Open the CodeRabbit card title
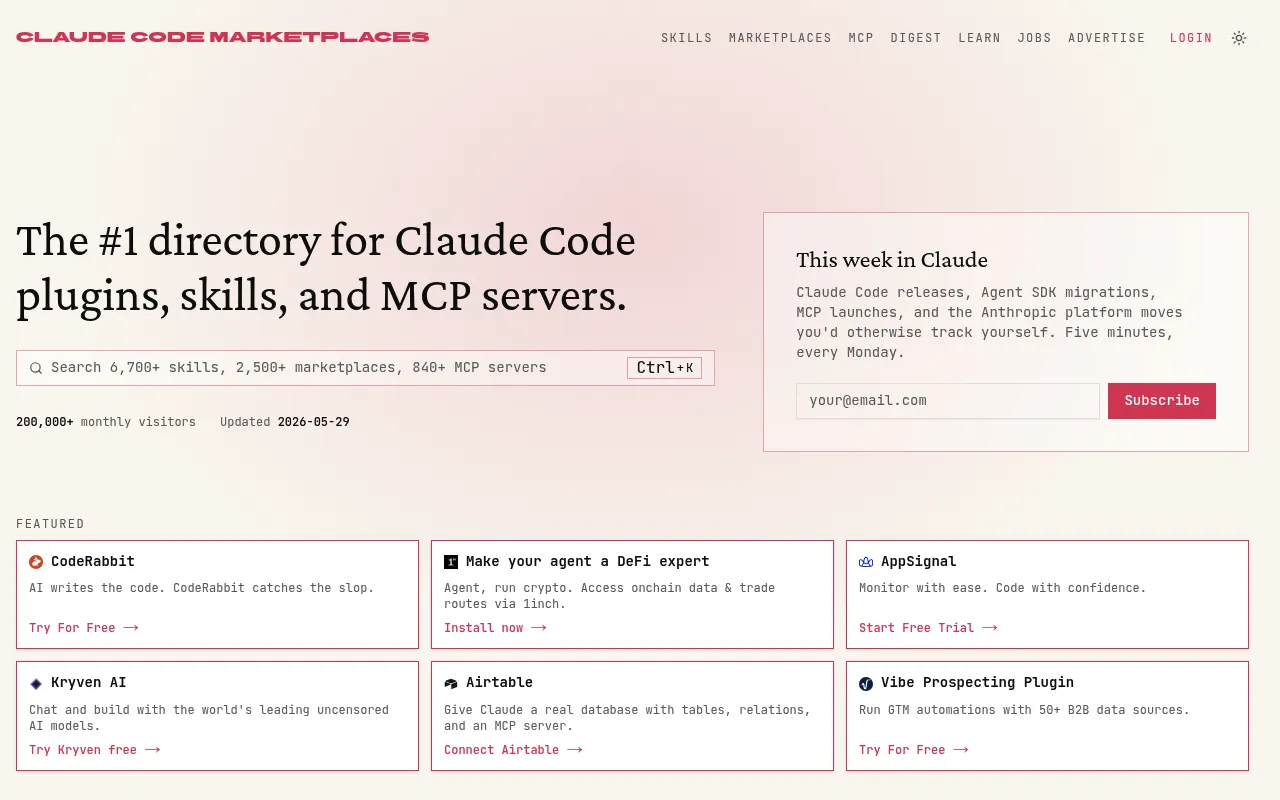This screenshot has width=1280, height=800. (x=93, y=562)
